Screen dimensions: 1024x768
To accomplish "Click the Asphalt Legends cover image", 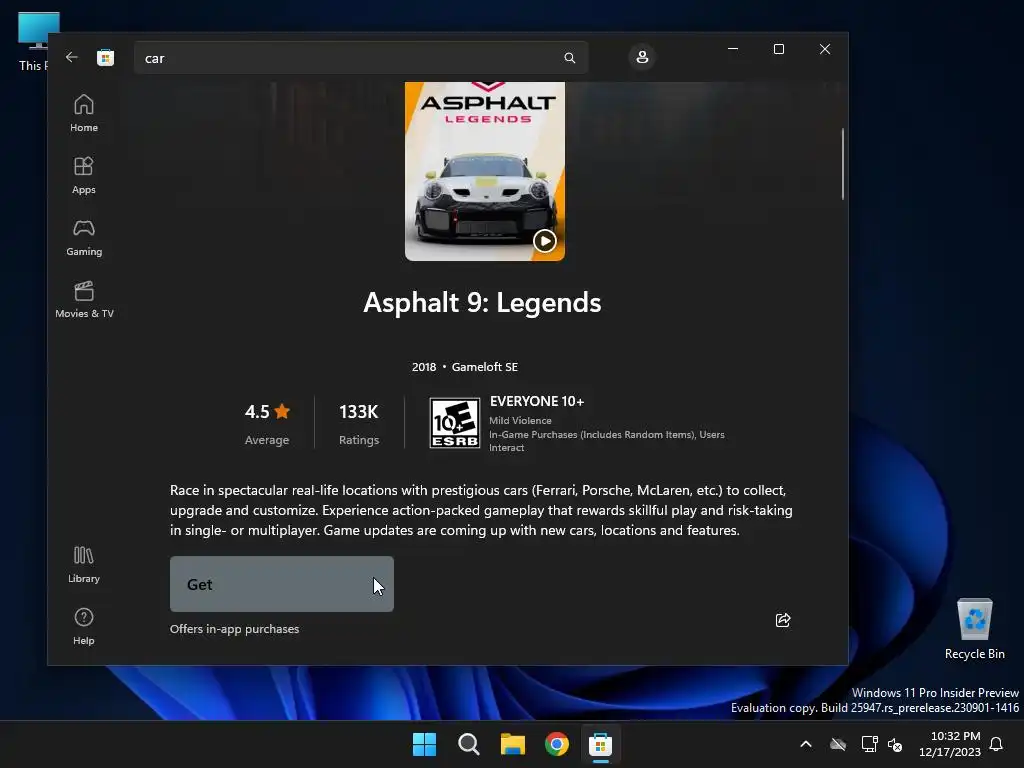I will coord(485,171).
